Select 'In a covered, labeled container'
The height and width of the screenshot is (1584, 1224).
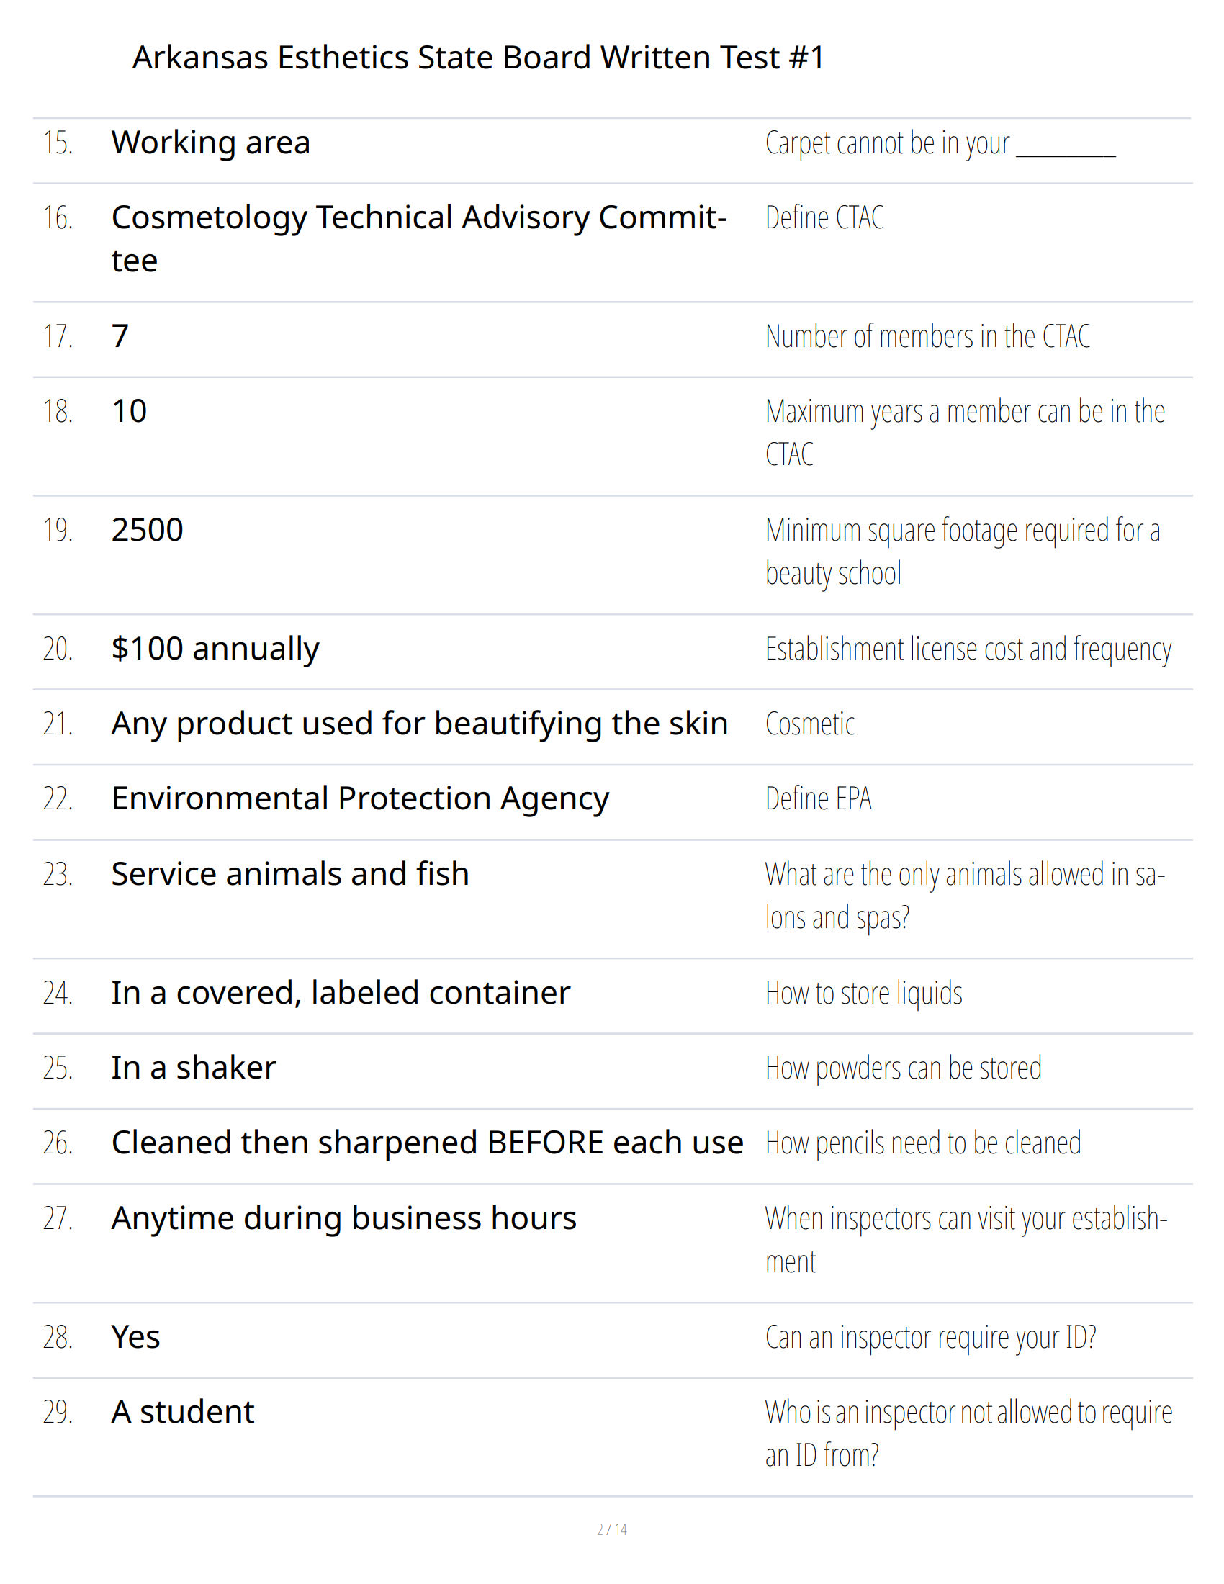pyautogui.click(x=340, y=993)
